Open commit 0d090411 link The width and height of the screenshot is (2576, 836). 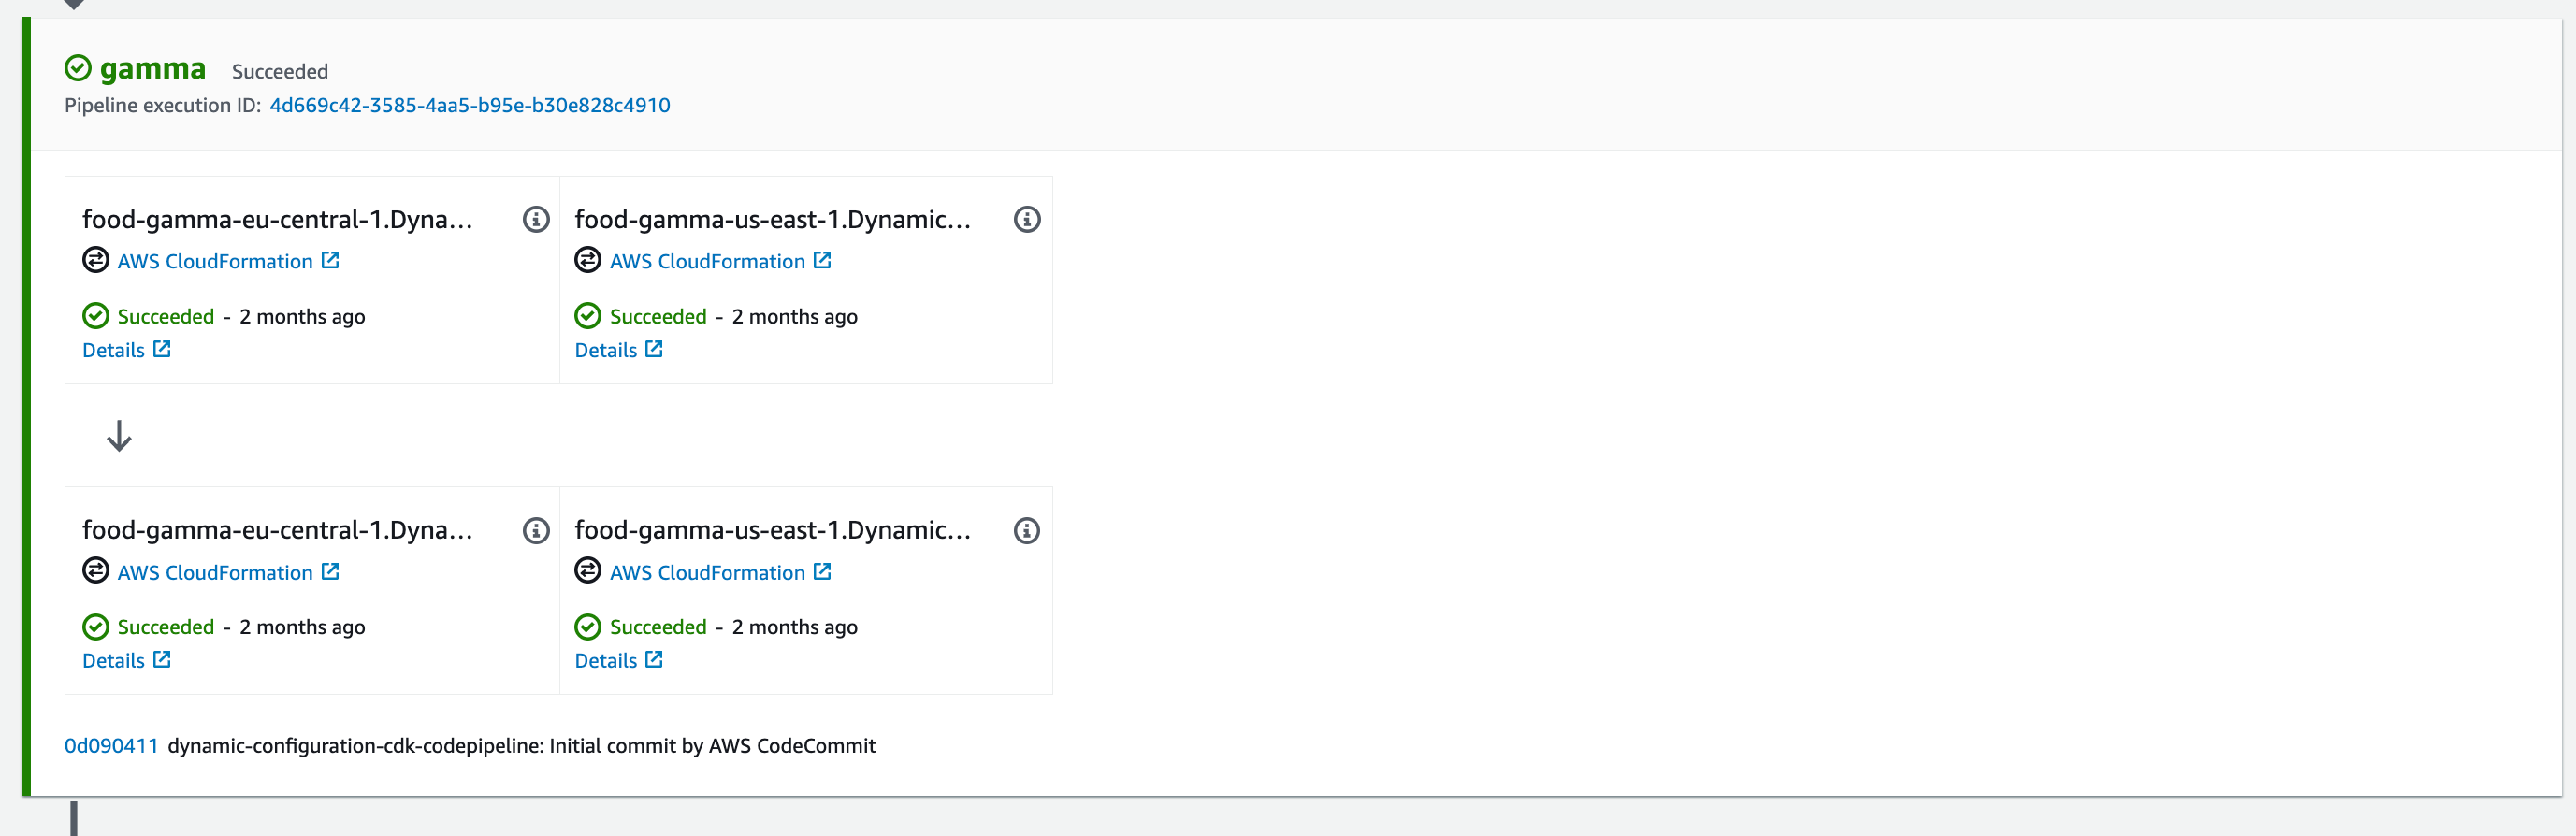click(x=111, y=746)
